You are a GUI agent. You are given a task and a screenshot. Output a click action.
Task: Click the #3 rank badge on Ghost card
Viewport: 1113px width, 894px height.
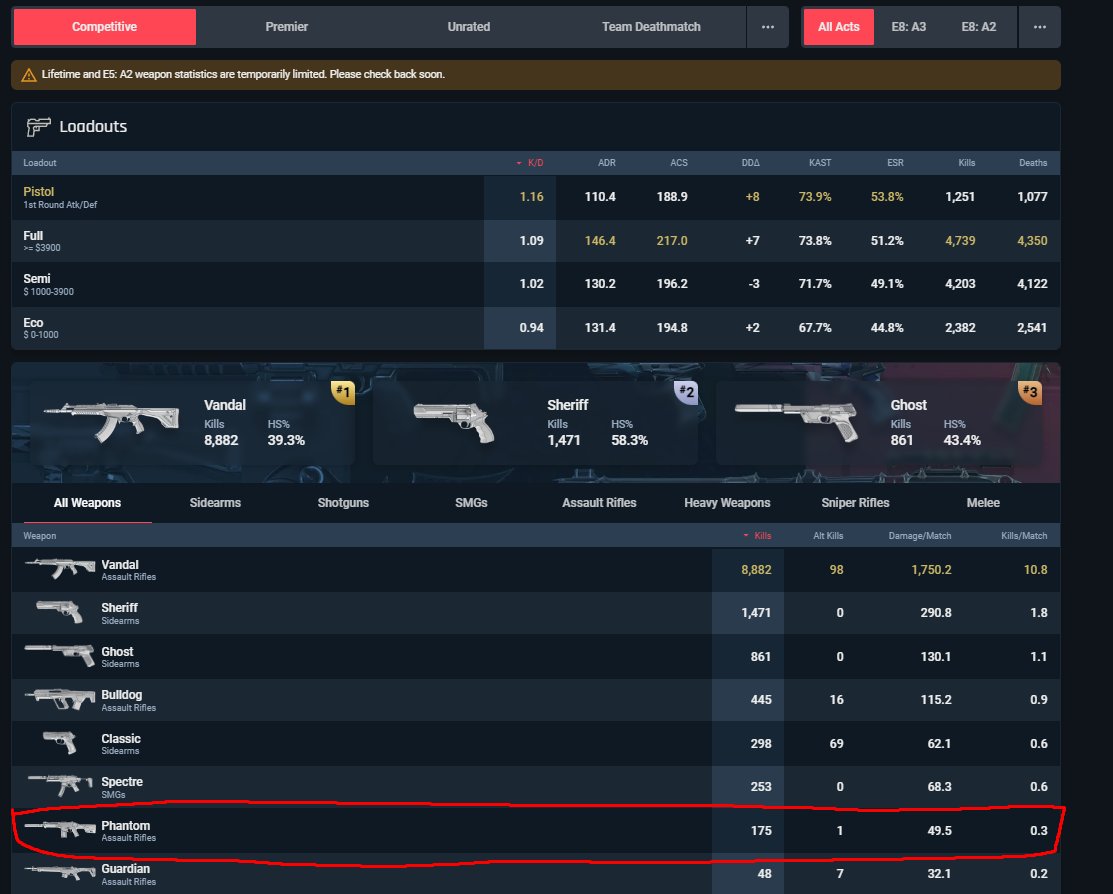(1029, 392)
